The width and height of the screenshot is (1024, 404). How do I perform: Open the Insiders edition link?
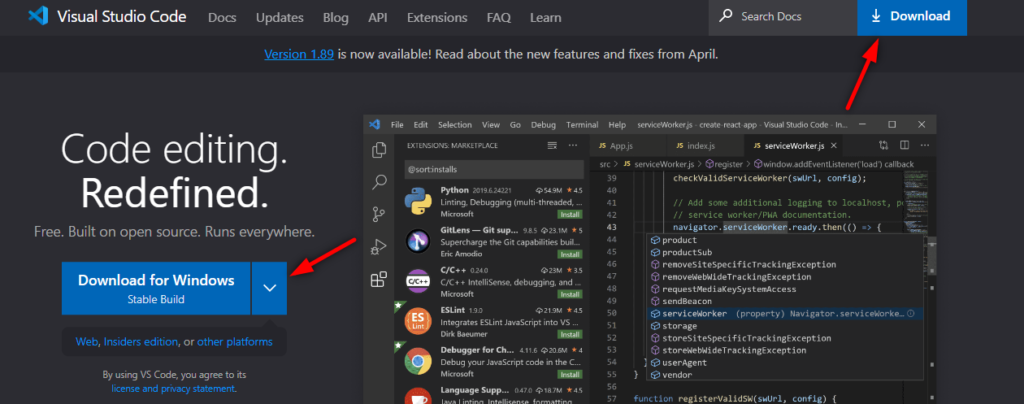pyautogui.click(x=140, y=341)
